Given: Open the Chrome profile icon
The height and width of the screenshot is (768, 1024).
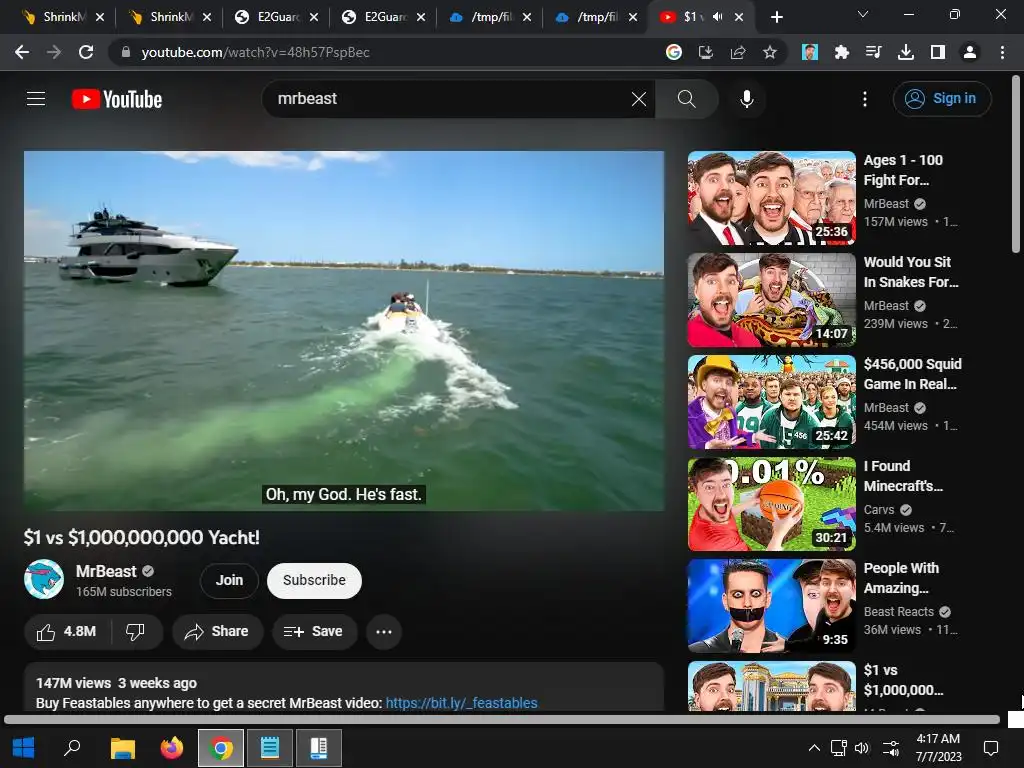Looking at the screenshot, I should point(970,52).
